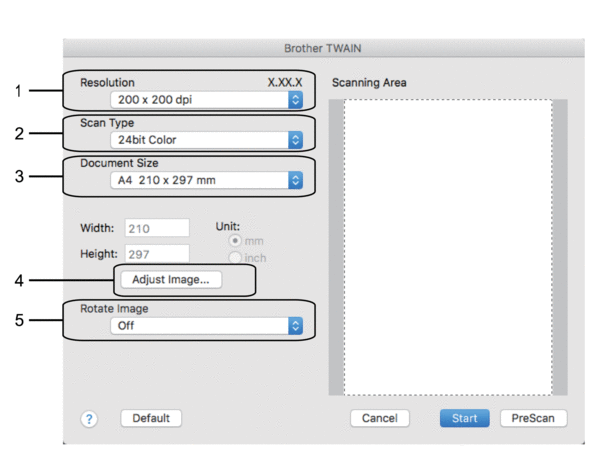The width and height of the screenshot is (609, 461).
Task: Select the mm unit radio button
Action: (235, 241)
